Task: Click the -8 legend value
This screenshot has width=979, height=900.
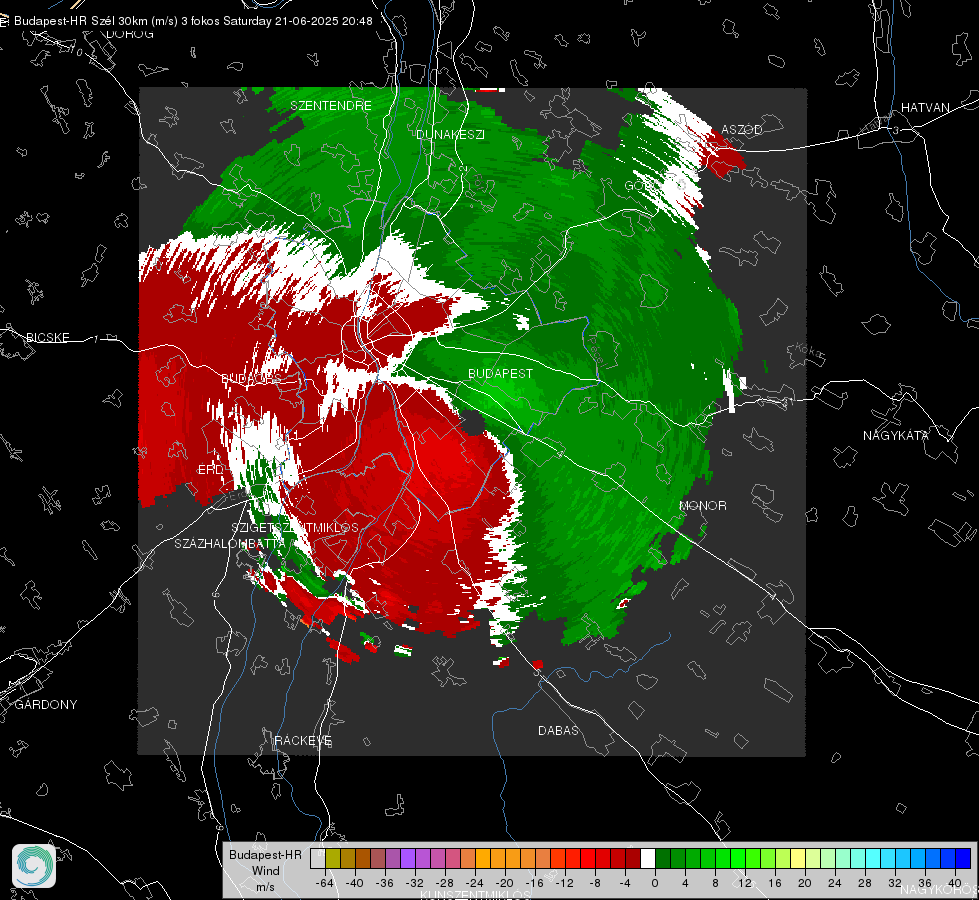Action: [595, 883]
